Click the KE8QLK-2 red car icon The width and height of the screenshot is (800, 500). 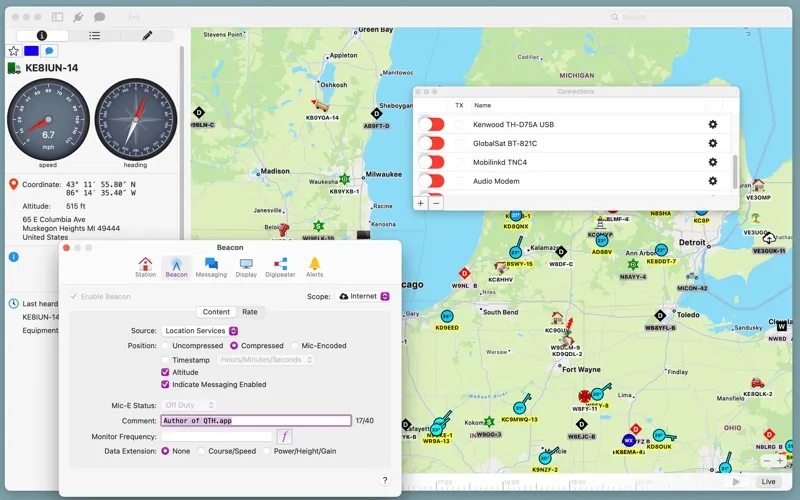point(757,383)
